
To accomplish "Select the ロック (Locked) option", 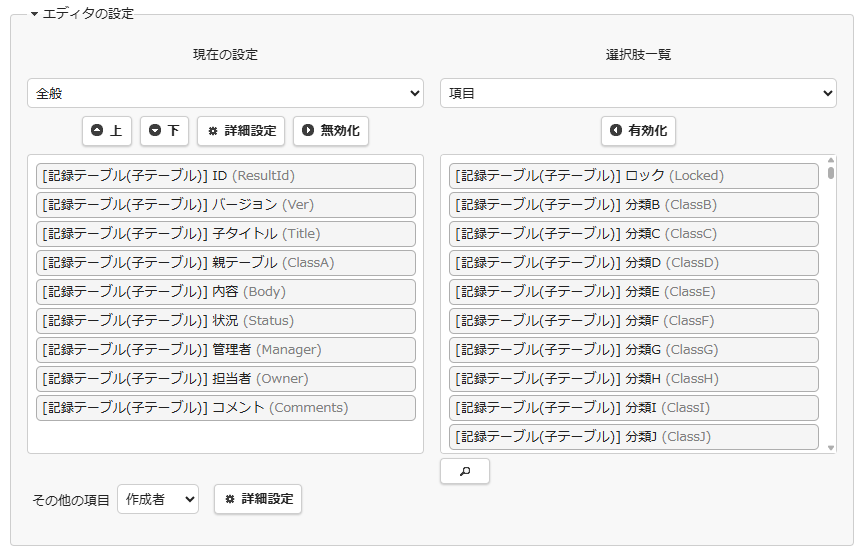I will [634, 176].
